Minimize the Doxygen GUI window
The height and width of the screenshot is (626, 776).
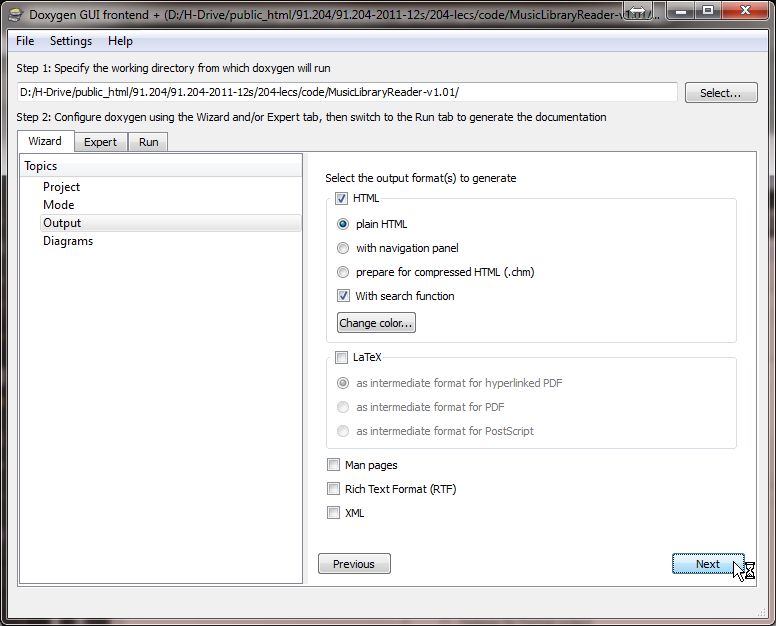click(681, 10)
